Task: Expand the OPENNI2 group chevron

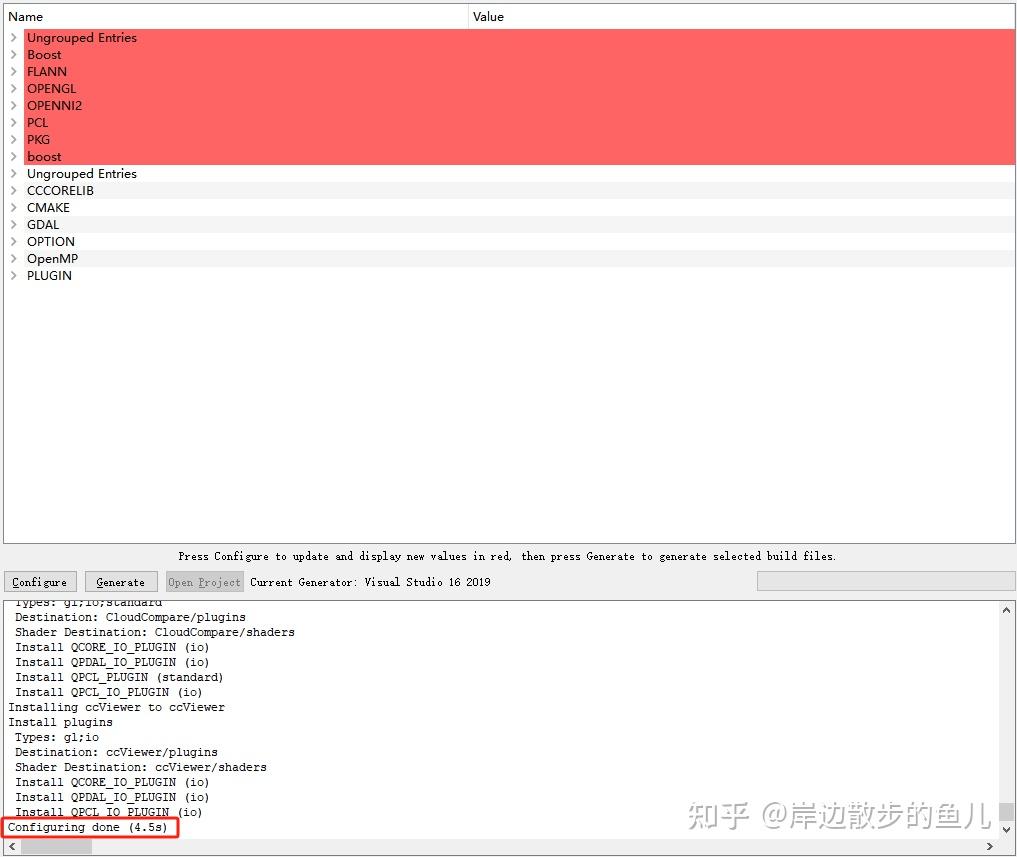Action: 14,105
